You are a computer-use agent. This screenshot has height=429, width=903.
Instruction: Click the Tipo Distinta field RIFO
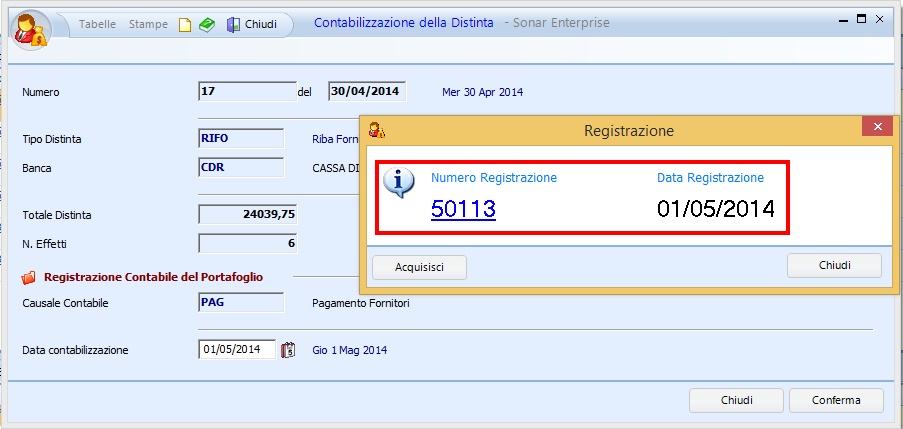pos(241,139)
